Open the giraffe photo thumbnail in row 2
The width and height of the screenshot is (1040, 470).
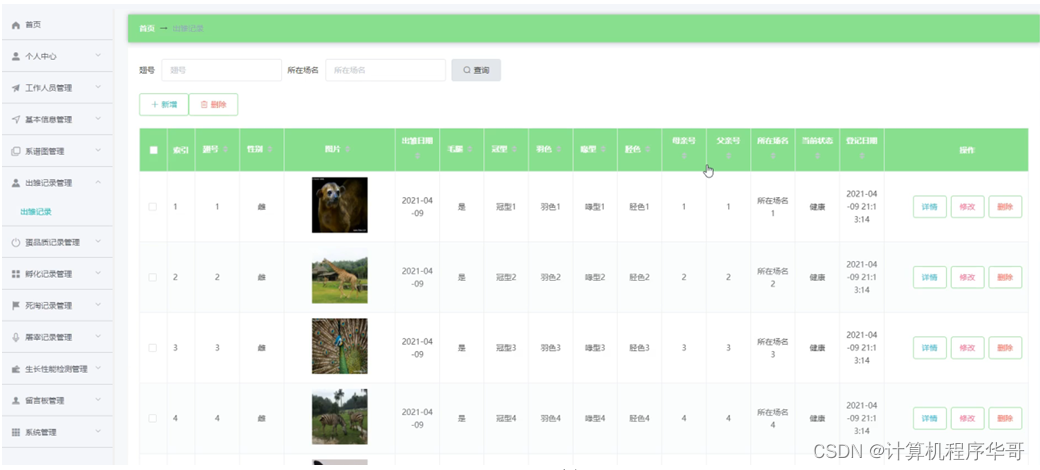click(x=340, y=276)
